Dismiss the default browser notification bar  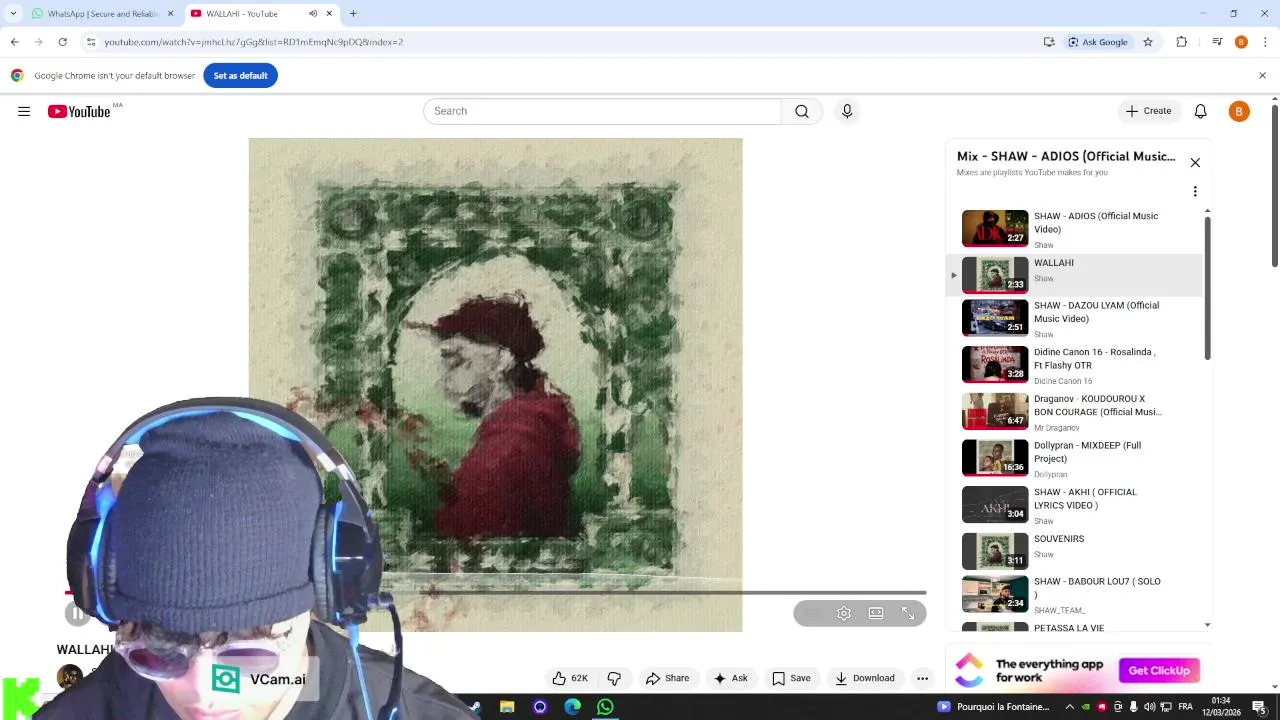click(x=1262, y=76)
